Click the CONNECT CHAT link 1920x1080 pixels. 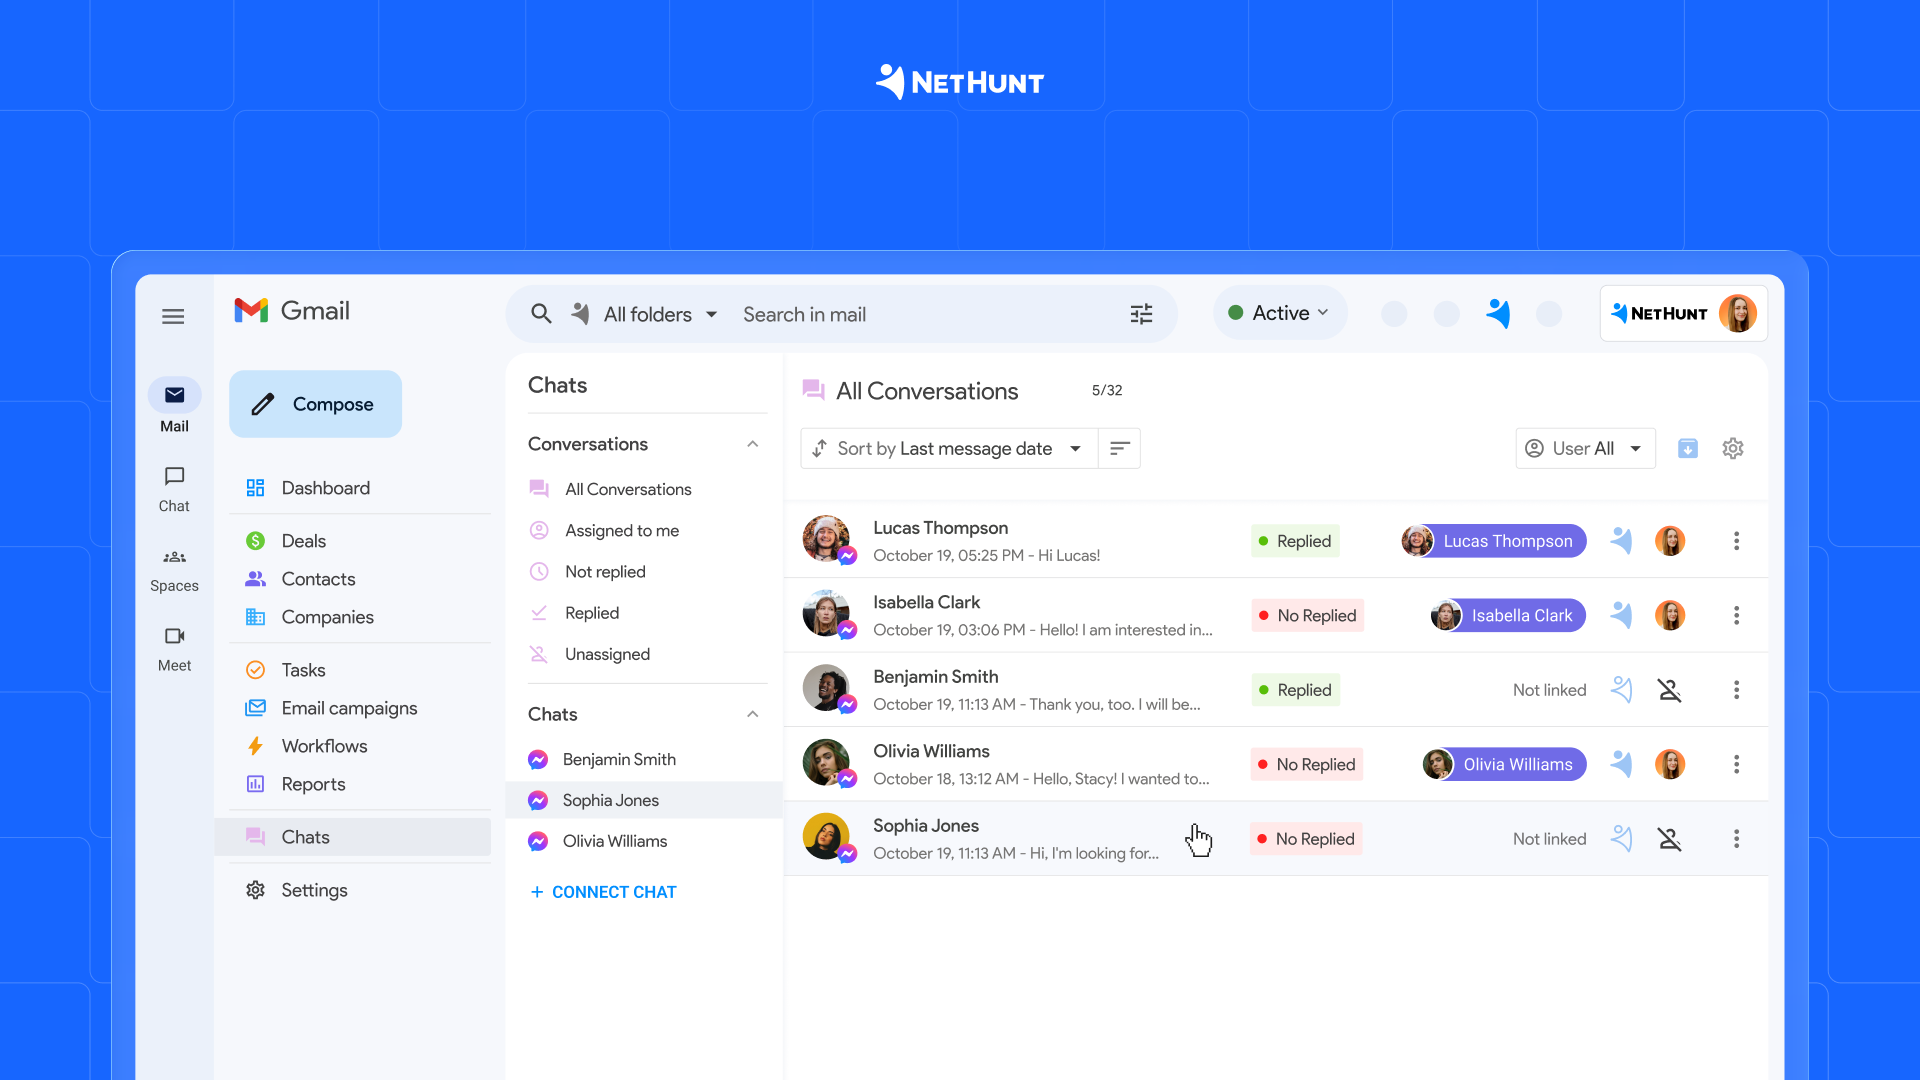click(x=602, y=891)
